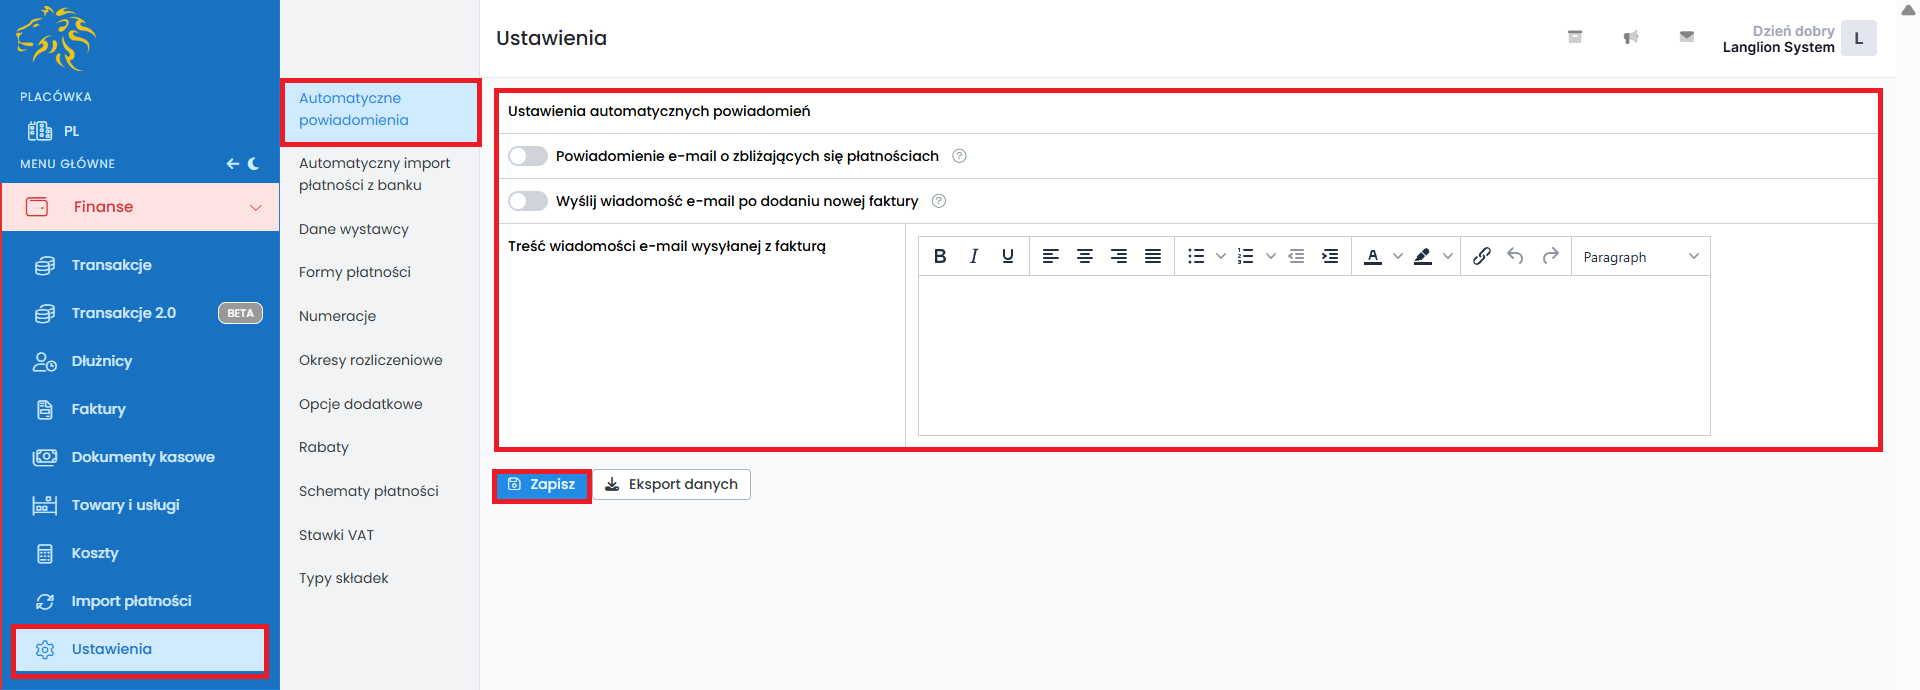Click the Zapisz button

pyautogui.click(x=542, y=485)
